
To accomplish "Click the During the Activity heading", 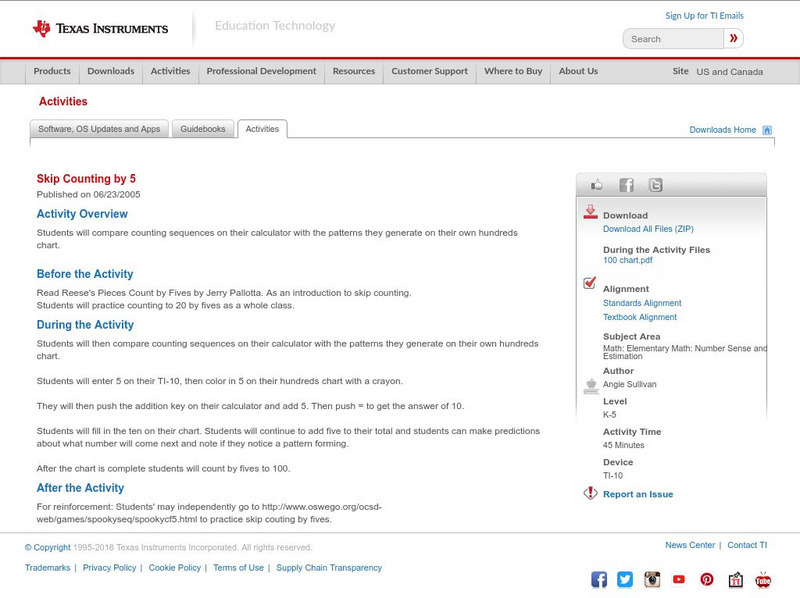I will (x=85, y=325).
